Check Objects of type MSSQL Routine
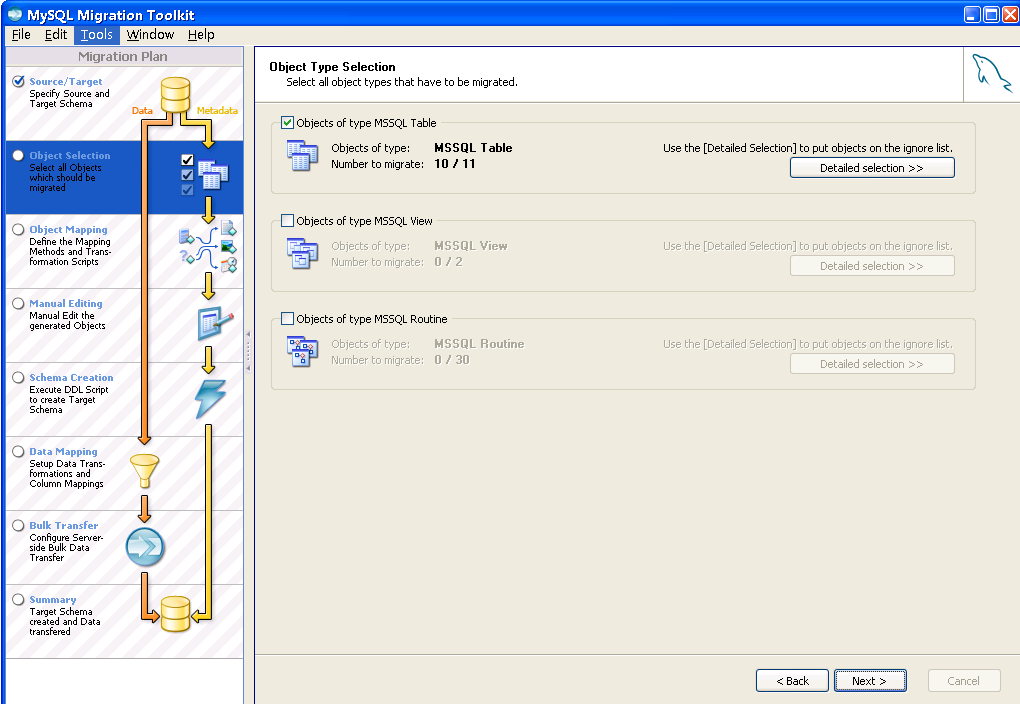This screenshot has height=704, width=1020. pos(287,319)
